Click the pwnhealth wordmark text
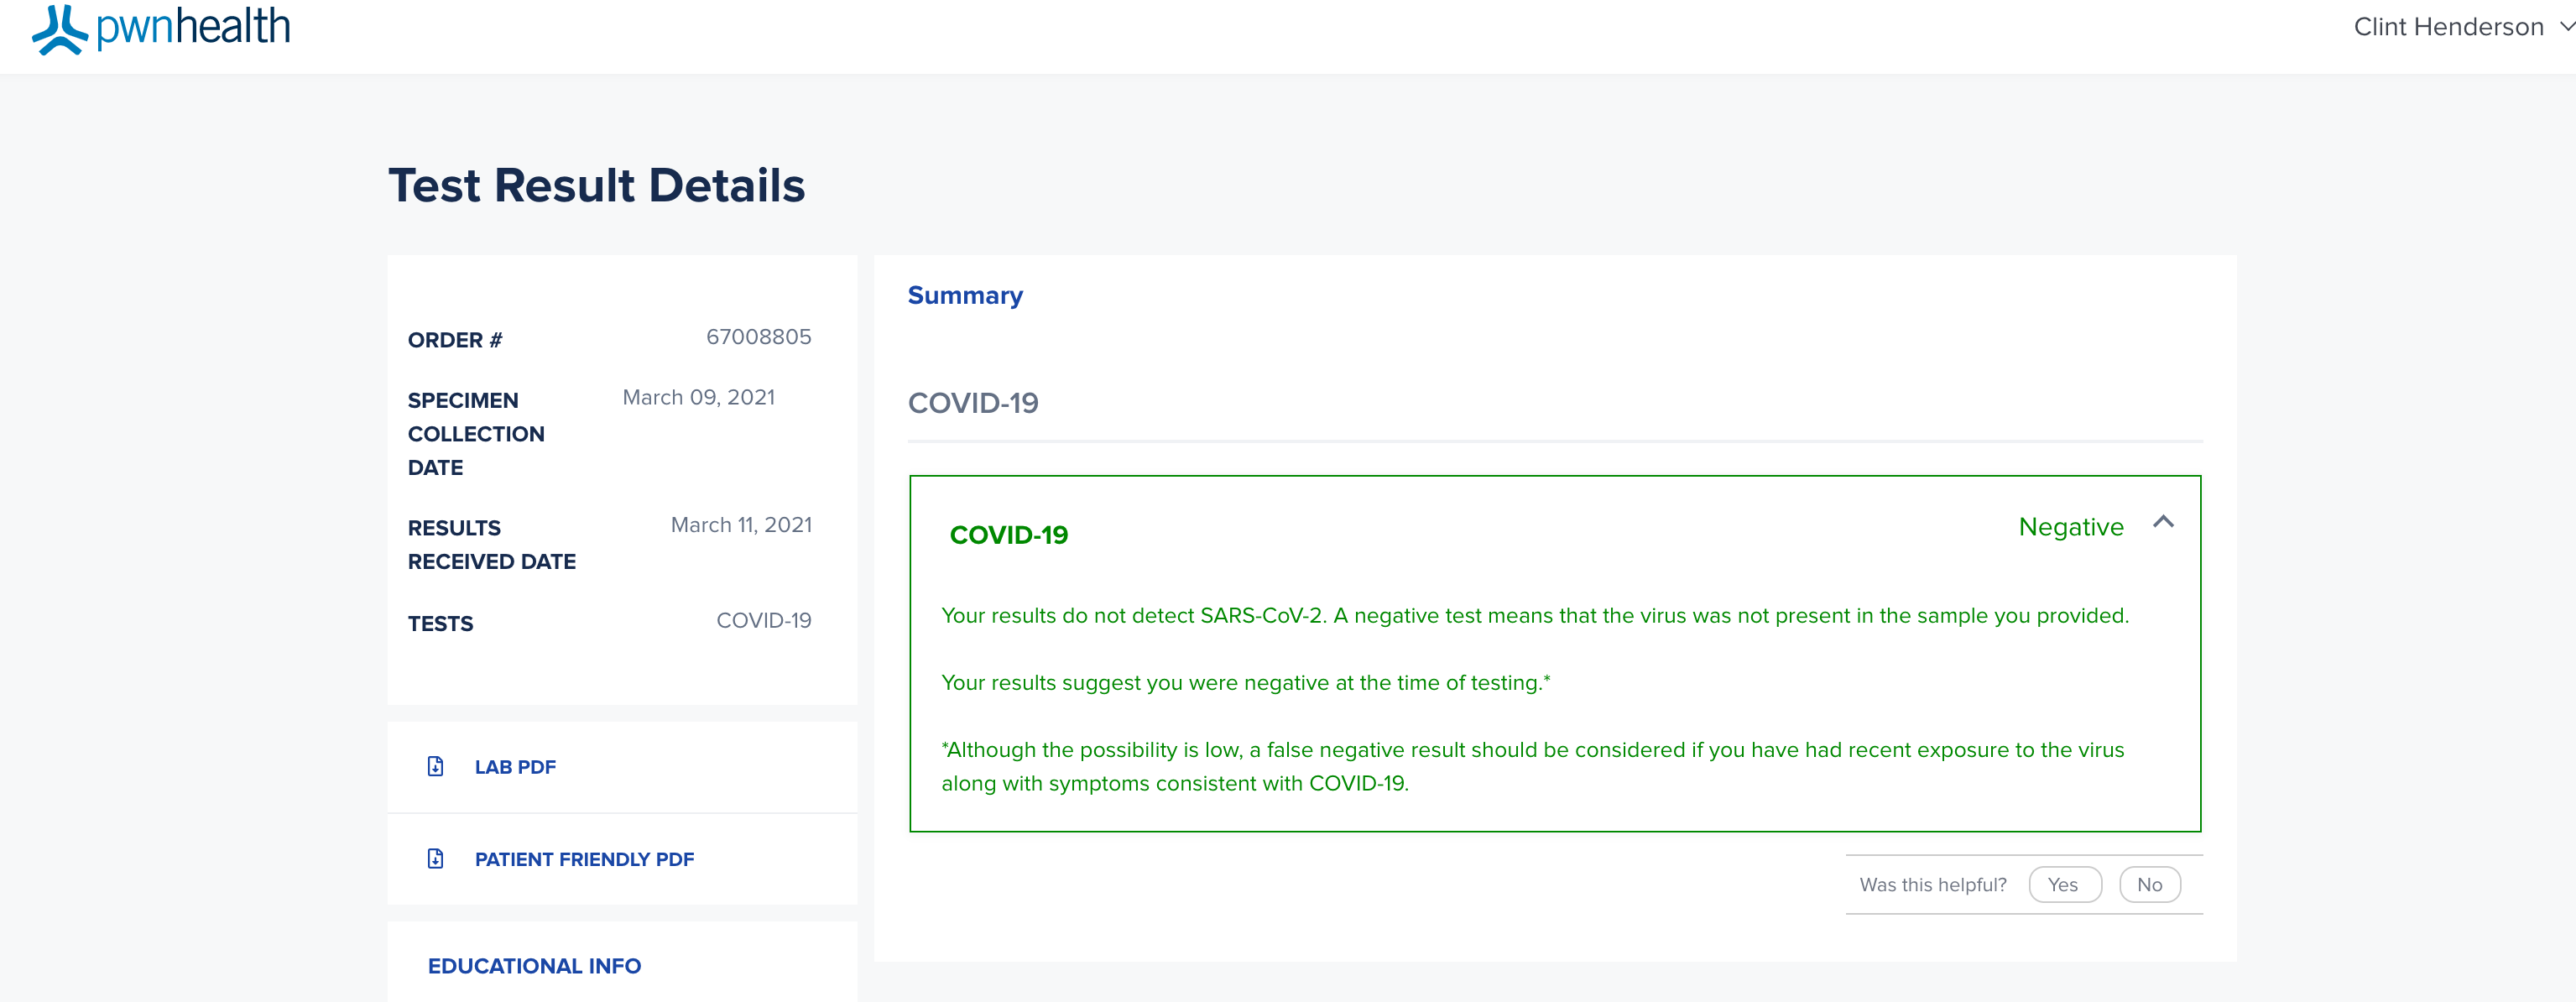This screenshot has width=2576, height=1002. click(193, 27)
